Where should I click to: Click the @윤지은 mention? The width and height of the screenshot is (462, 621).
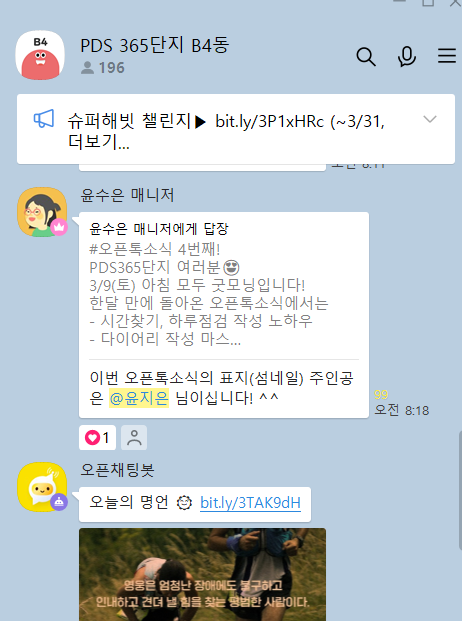click(139, 398)
